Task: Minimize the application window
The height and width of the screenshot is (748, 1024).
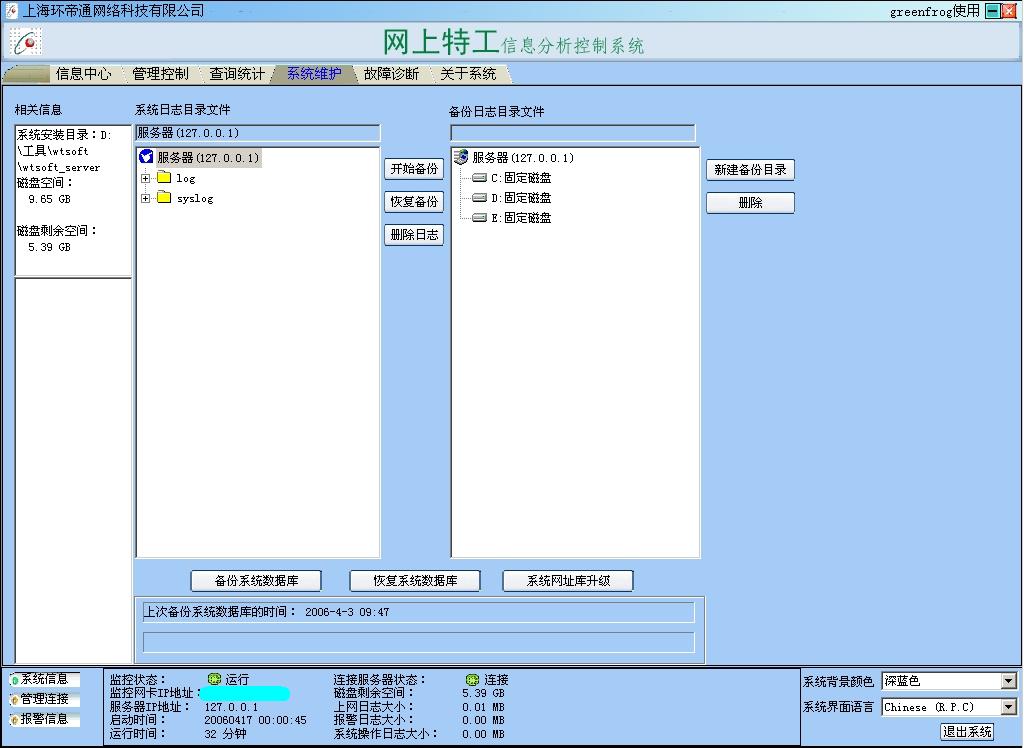Action: click(x=993, y=10)
